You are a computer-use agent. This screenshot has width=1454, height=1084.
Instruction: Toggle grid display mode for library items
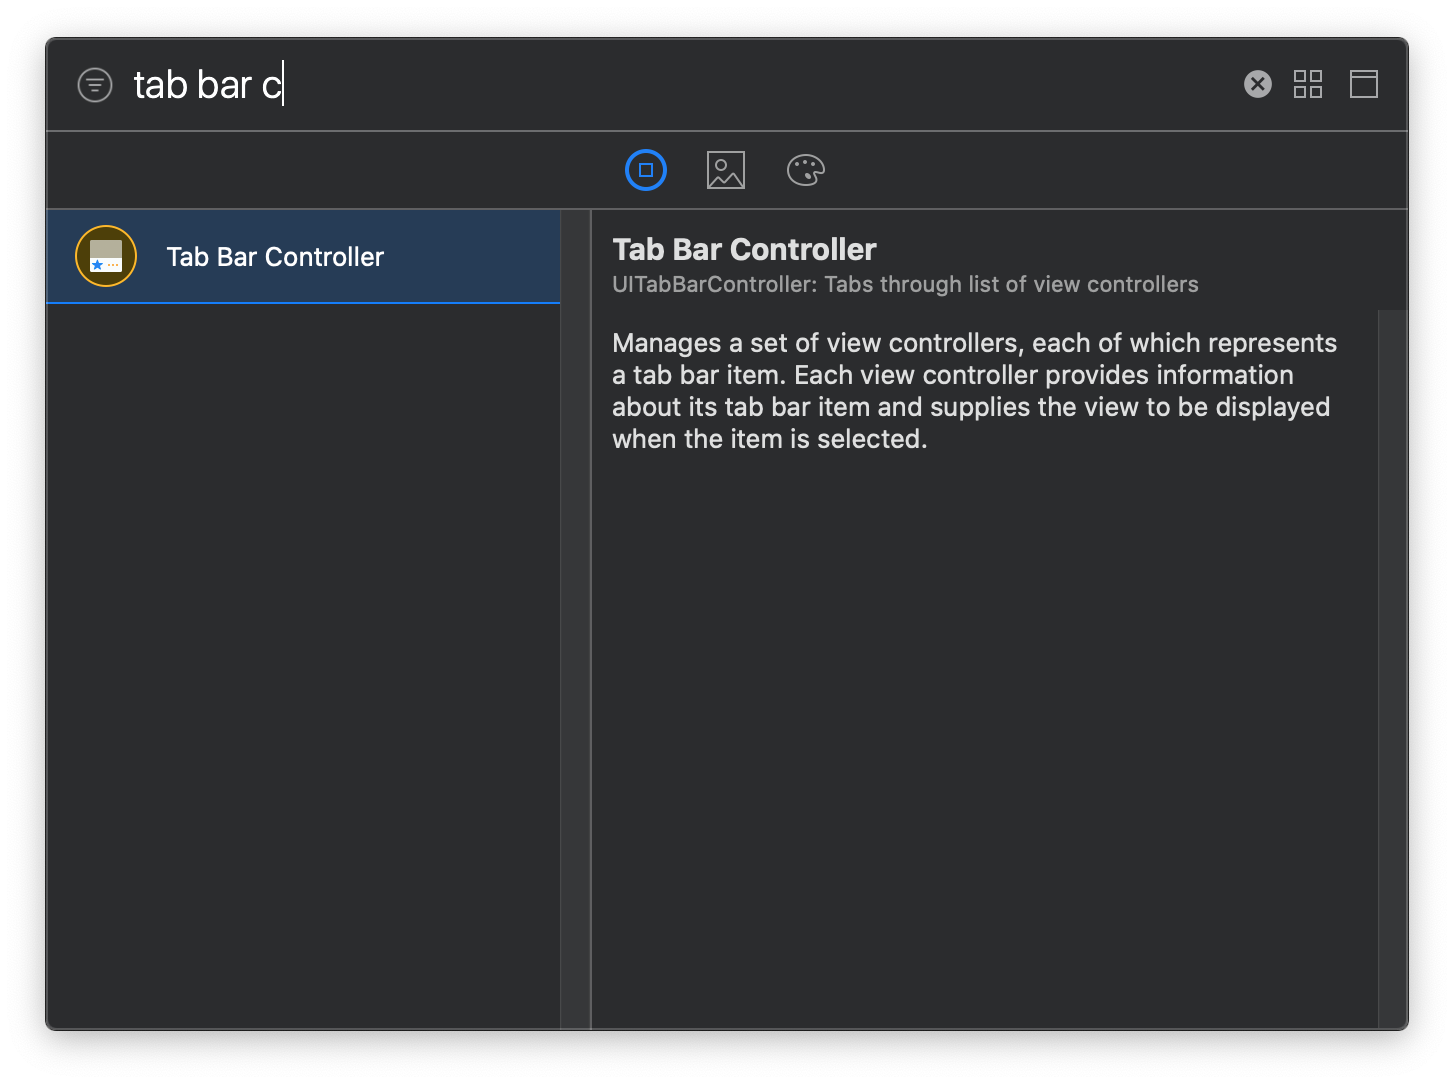1308,84
